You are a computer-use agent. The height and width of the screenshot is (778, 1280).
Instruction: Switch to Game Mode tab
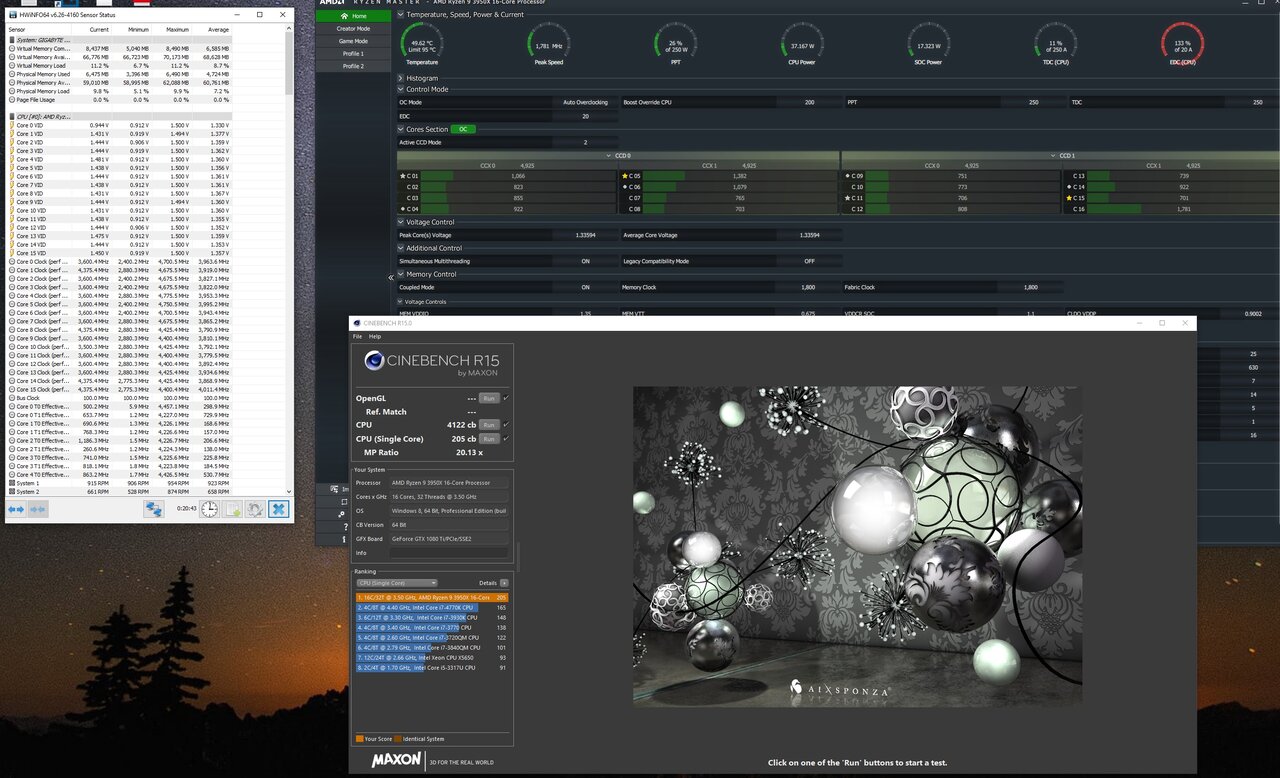coord(353,41)
